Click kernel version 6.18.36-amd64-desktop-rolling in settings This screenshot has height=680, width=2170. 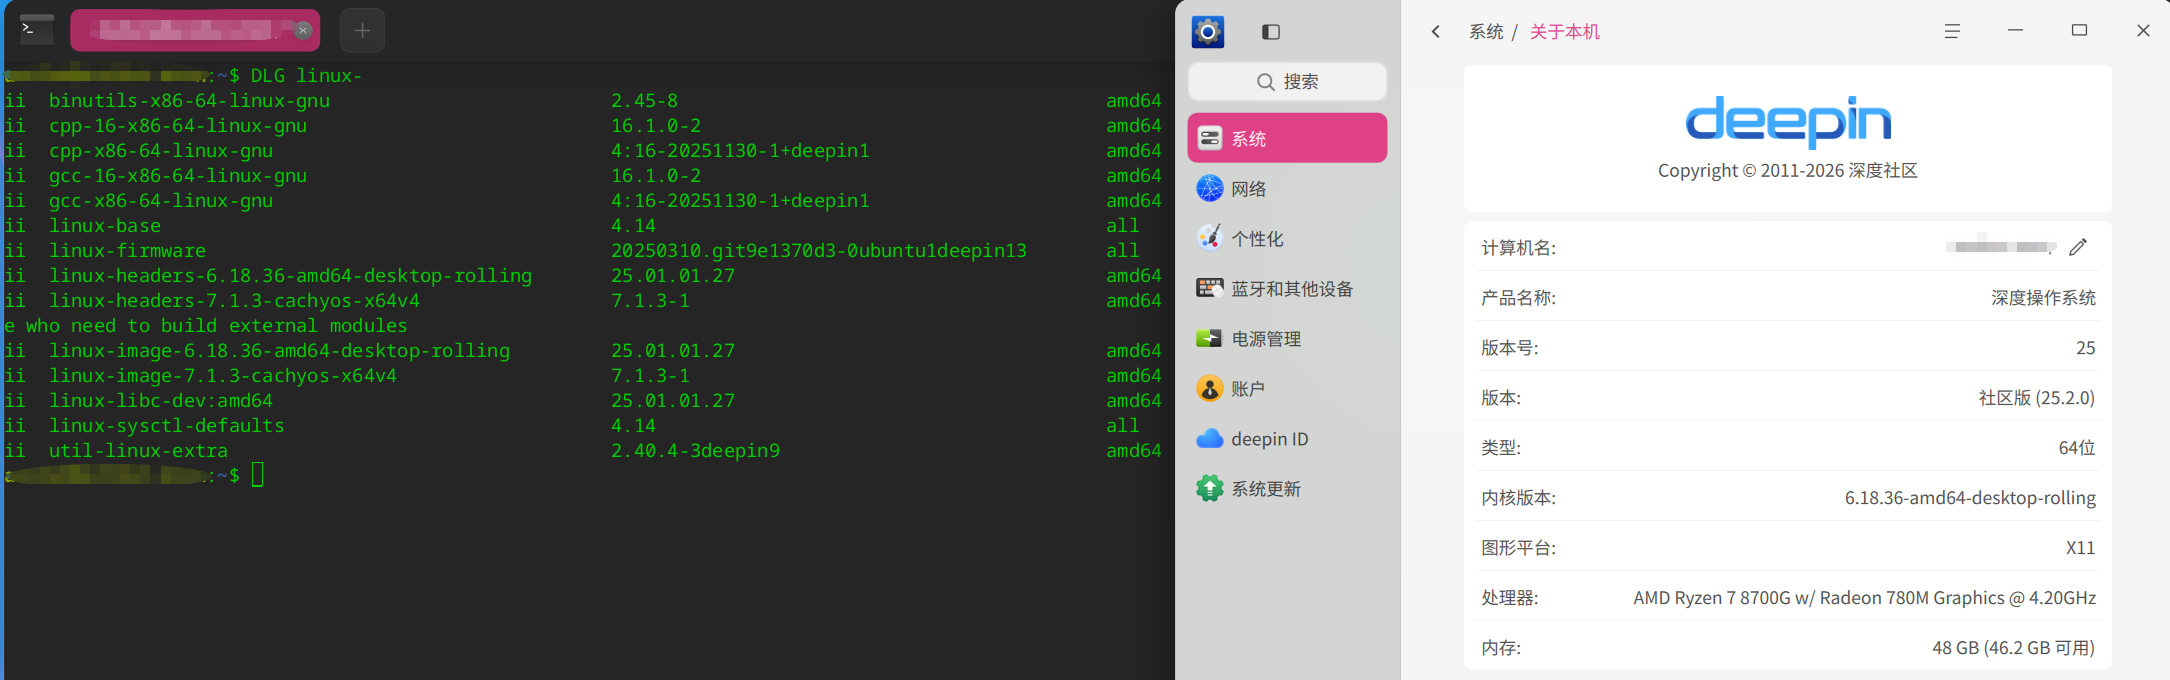pos(1970,498)
